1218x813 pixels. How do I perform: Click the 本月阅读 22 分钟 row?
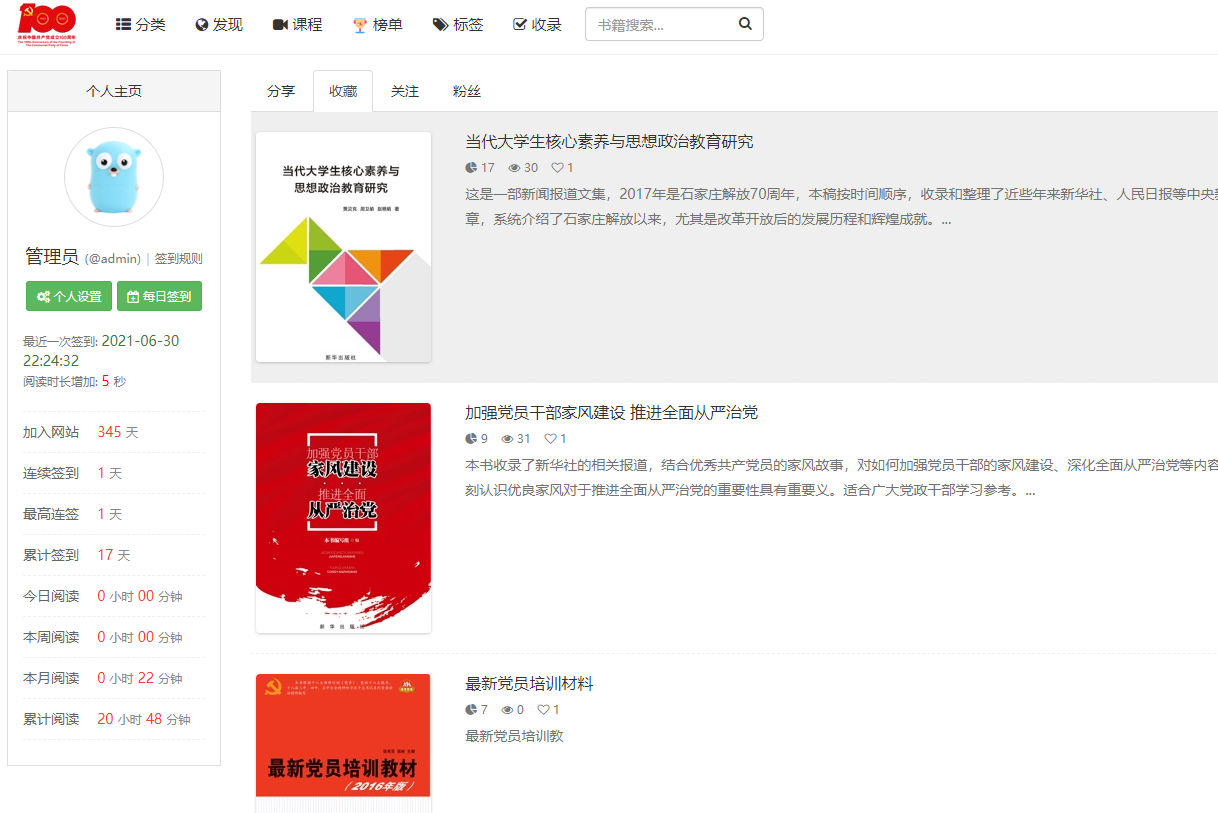[x=114, y=678]
